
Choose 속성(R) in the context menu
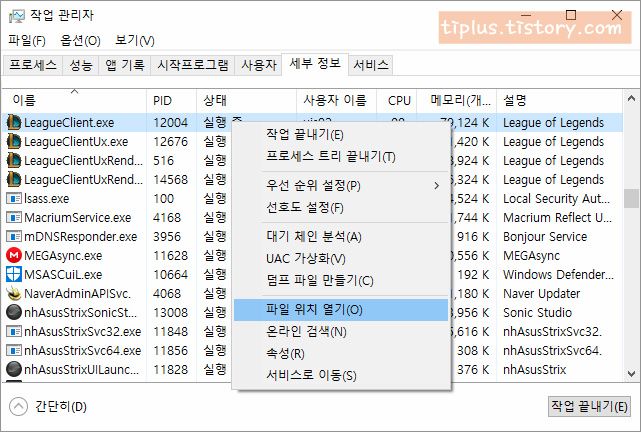tap(341, 354)
